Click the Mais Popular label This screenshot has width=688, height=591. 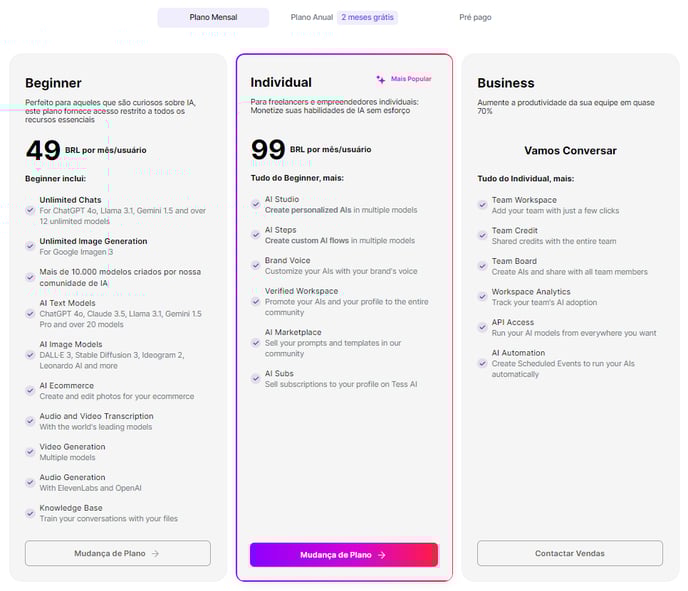pyautogui.click(x=411, y=79)
